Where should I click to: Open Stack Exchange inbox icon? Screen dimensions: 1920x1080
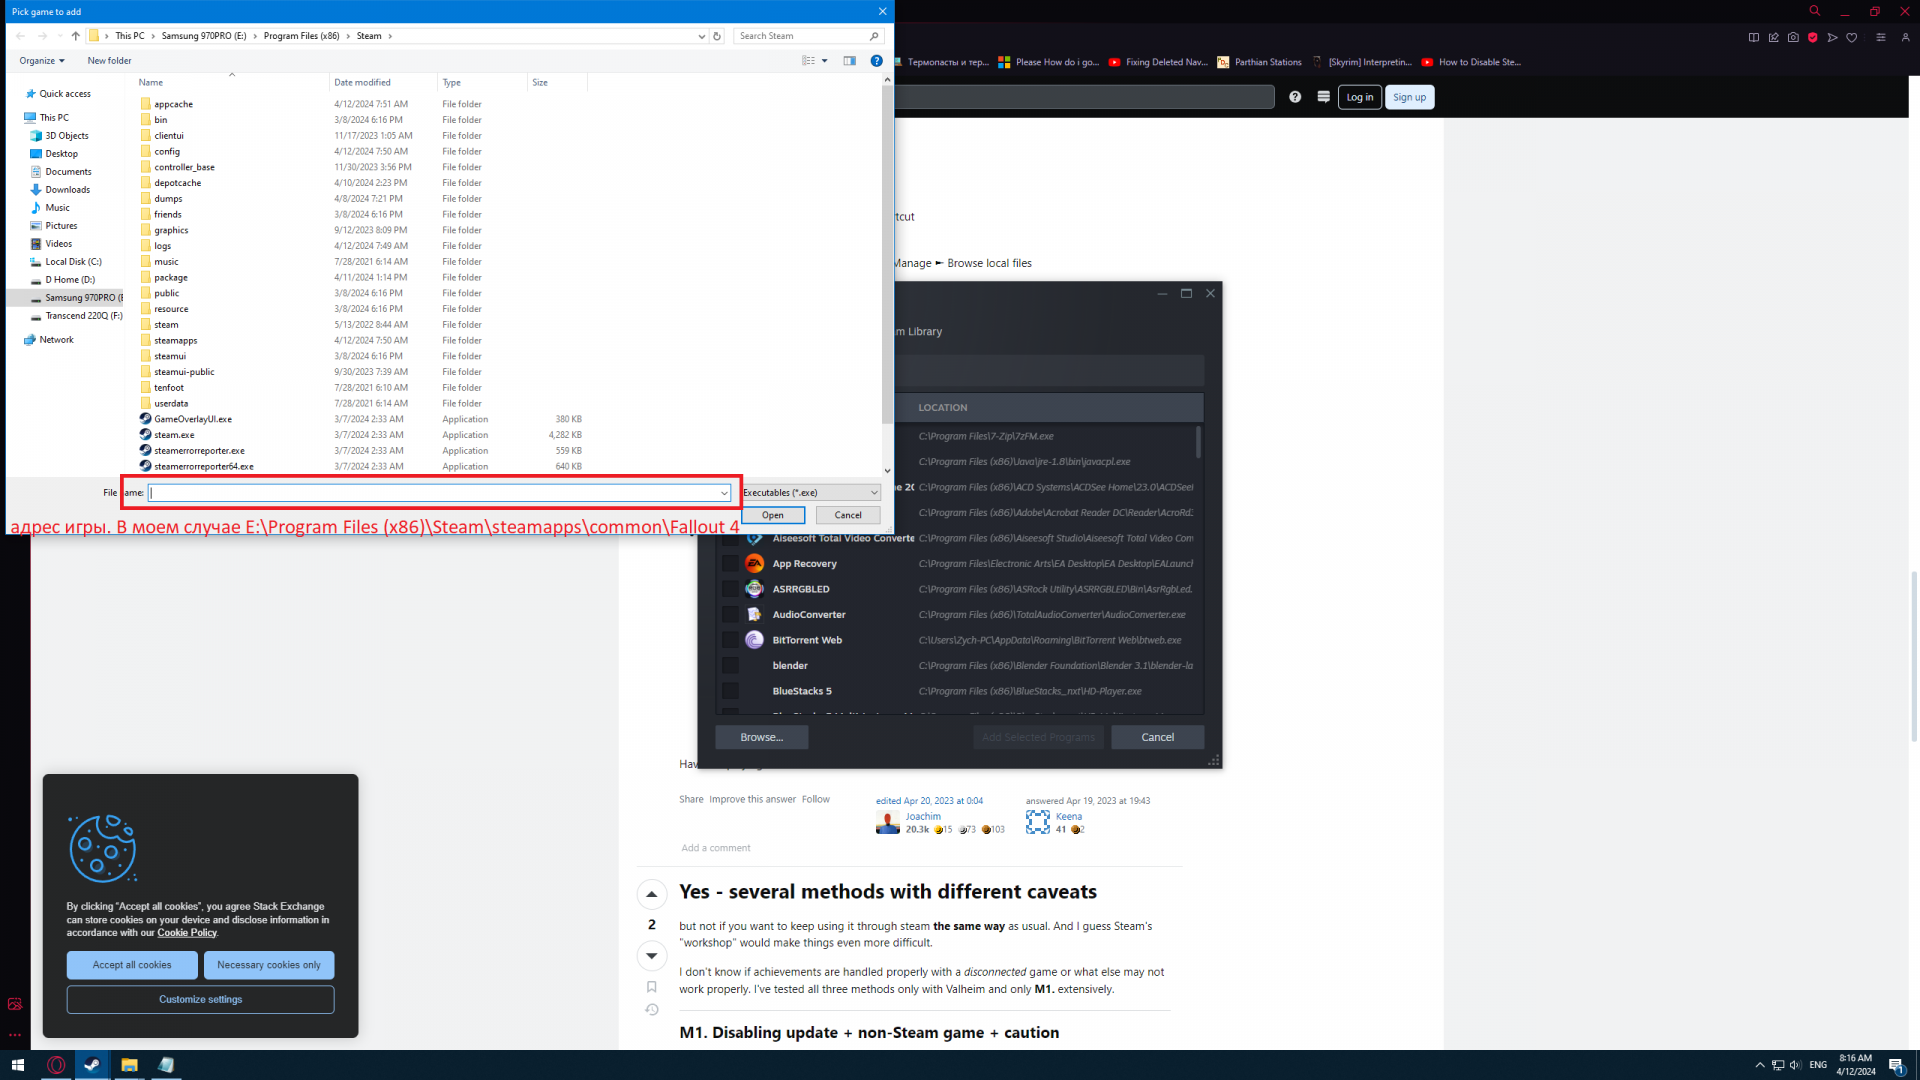tap(1323, 97)
